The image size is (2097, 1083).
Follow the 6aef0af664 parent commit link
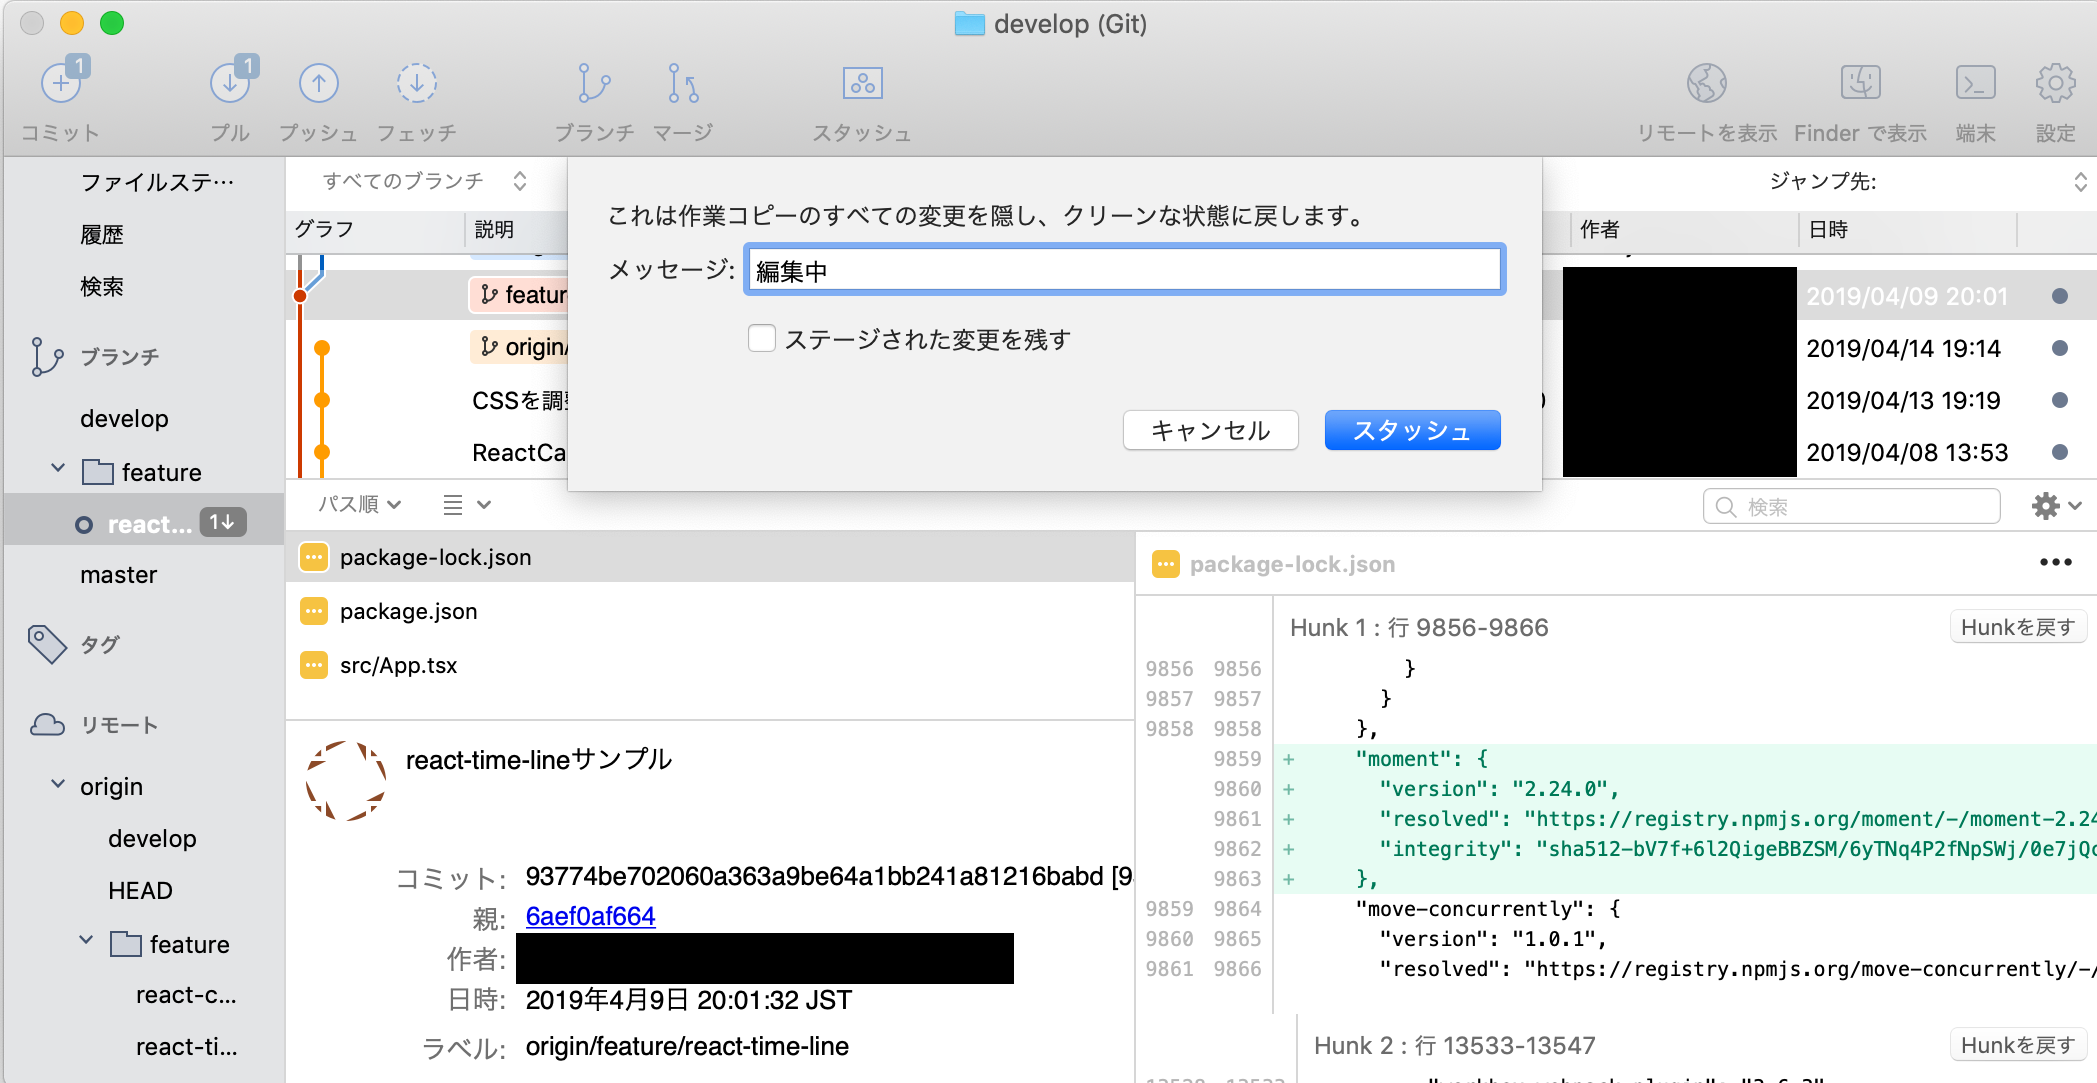[x=590, y=915]
